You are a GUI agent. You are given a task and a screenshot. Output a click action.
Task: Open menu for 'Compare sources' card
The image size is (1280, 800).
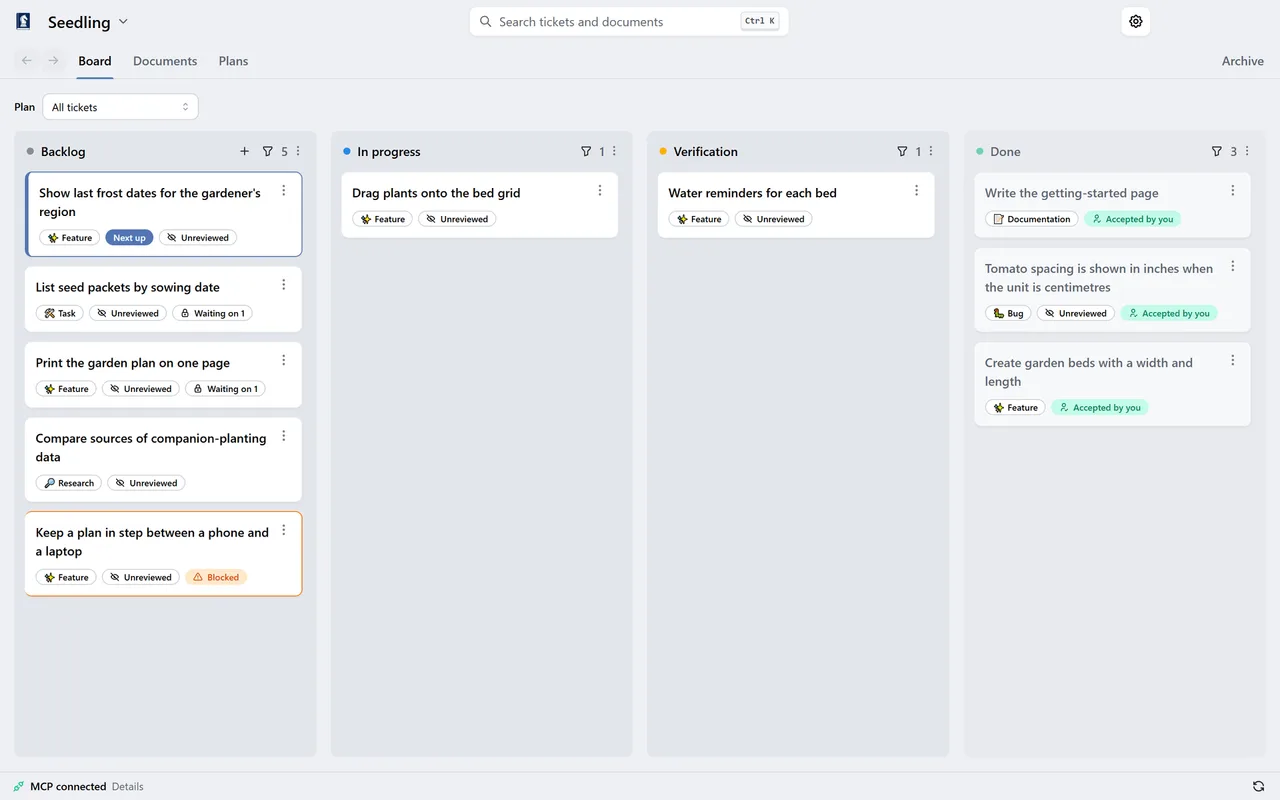284,436
